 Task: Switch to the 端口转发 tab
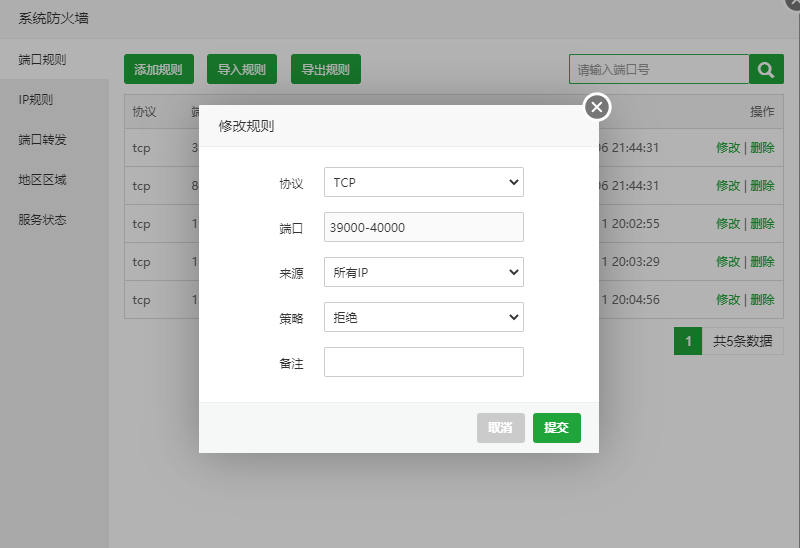point(54,139)
